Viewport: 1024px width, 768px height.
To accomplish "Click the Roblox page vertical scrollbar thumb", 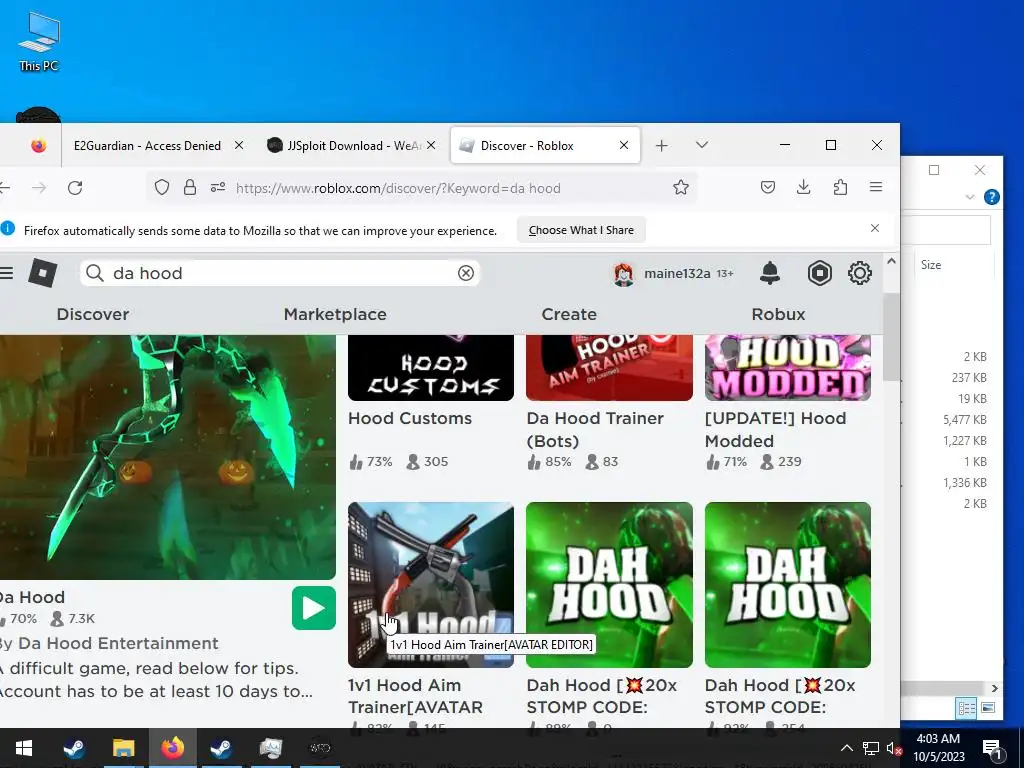I will (891, 337).
